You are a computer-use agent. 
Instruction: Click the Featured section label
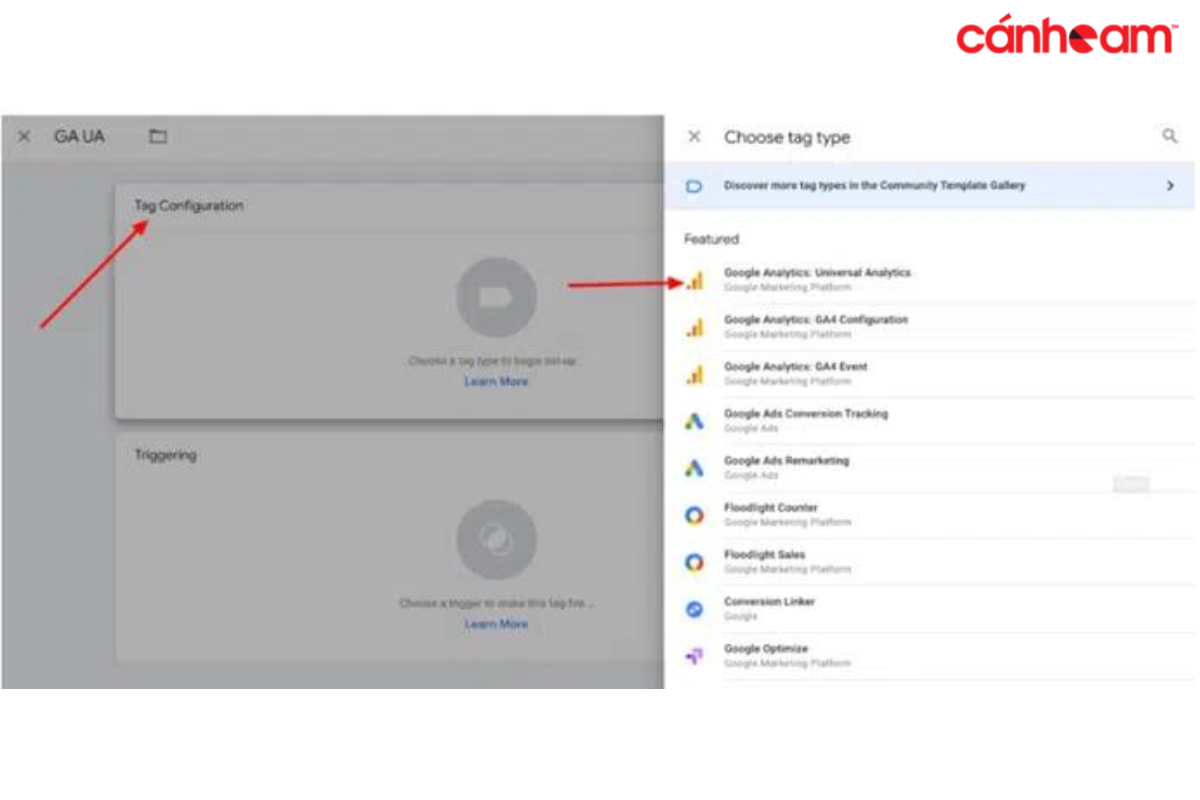tap(711, 239)
